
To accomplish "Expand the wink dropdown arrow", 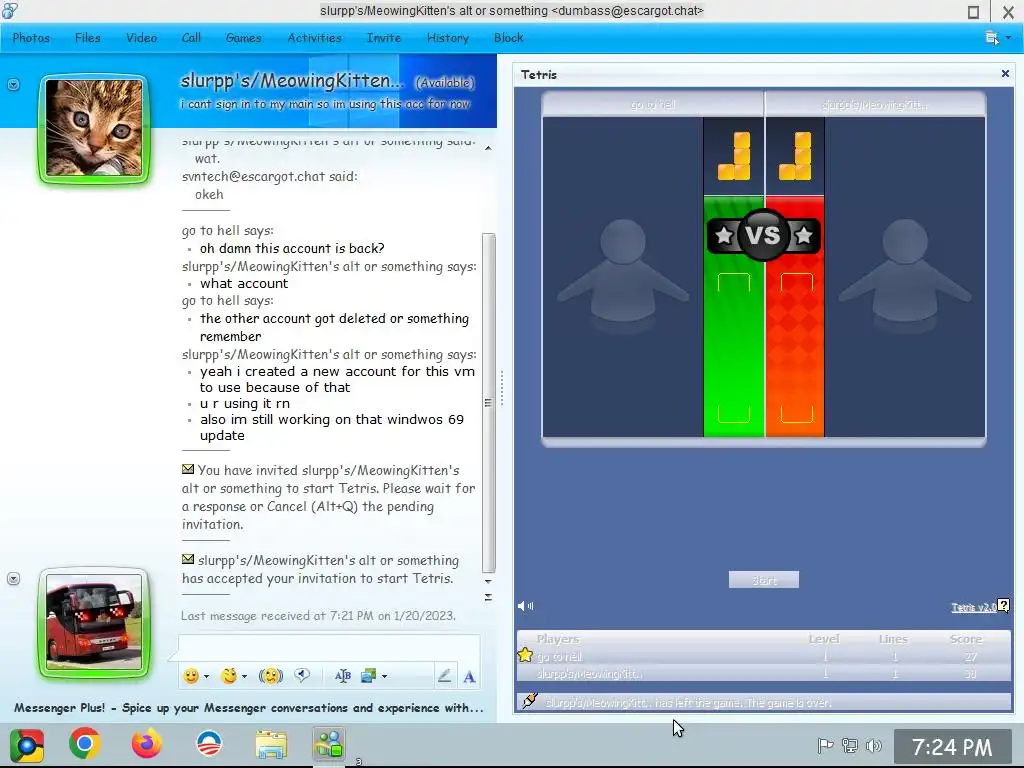I will pyautogui.click(x=244, y=677).
